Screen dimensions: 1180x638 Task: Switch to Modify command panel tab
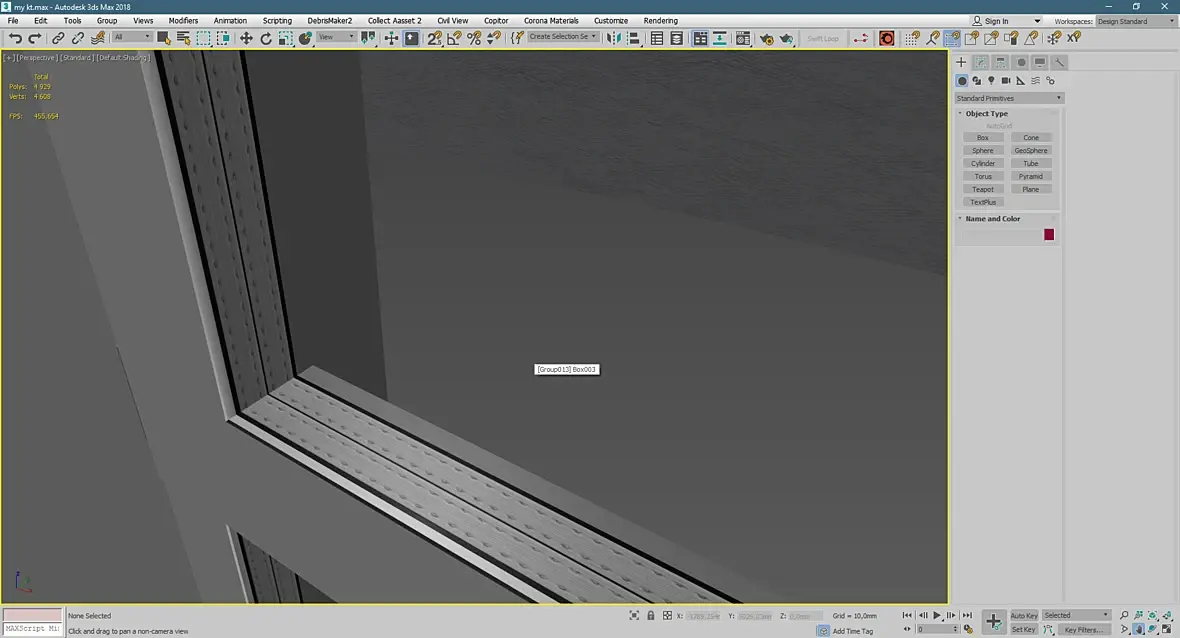(x=981, y=62)
